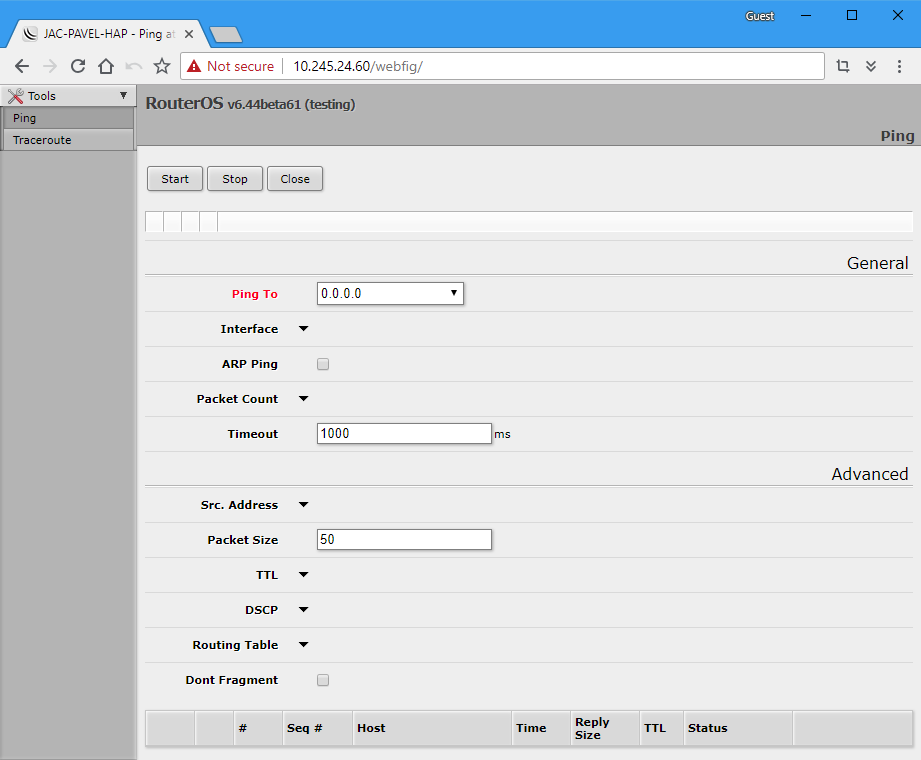The height and width of the screenshot is (760, 921).
Task: Click the Timeout input field
Action: pos(404,433)
